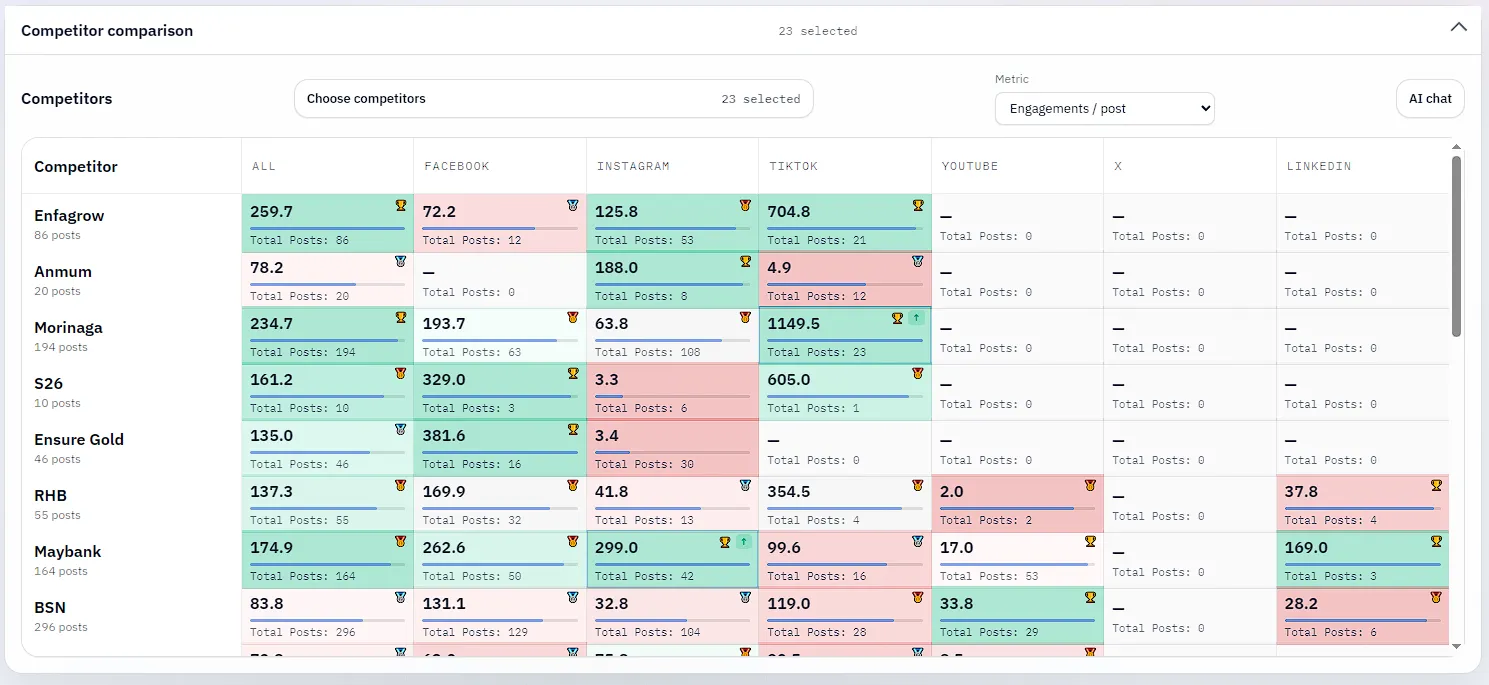Click the progress bar under 259.7

(327, 228)
